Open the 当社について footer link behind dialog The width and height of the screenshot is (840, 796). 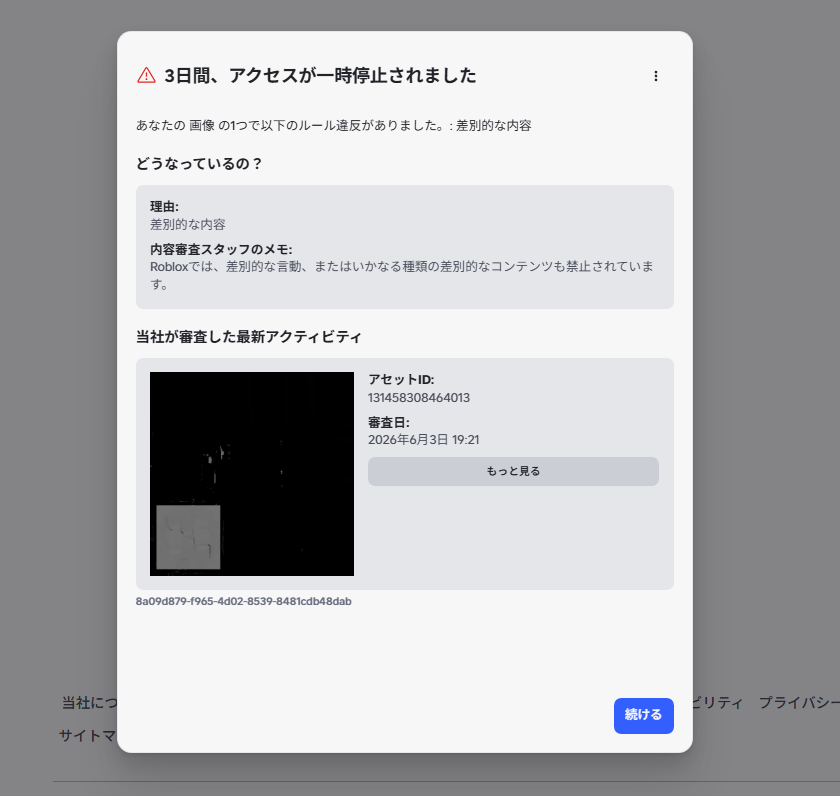(88, 703)
